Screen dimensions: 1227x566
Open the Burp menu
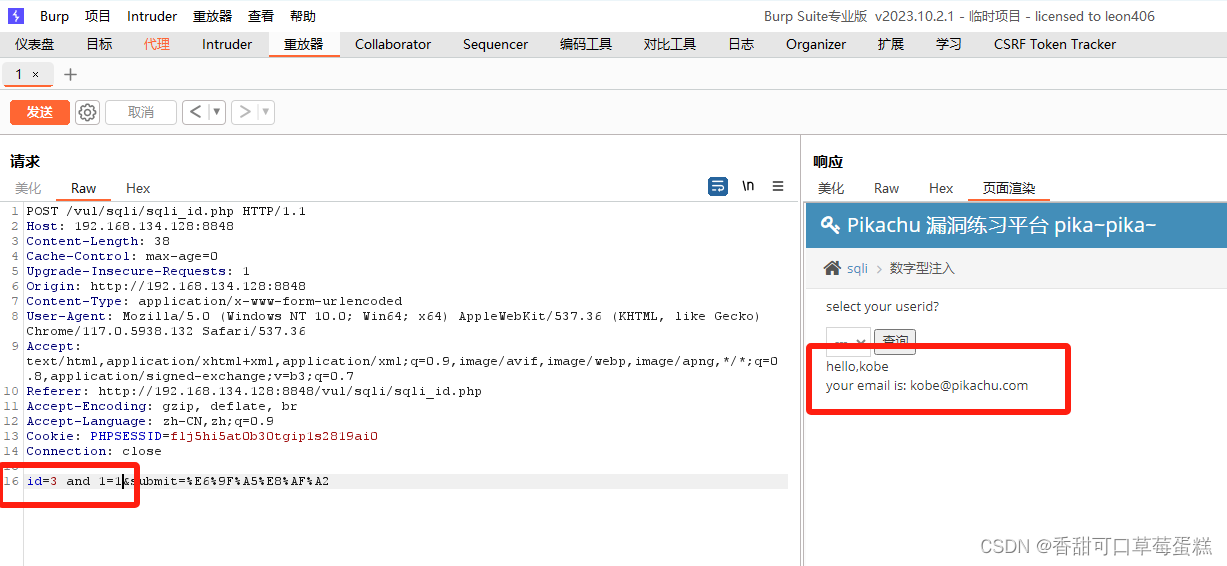pyautogui.click(x=55, y=16)
